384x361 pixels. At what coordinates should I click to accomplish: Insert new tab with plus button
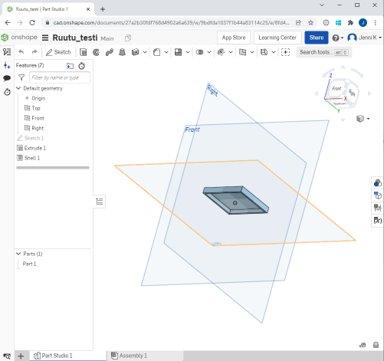coord(21,356)
